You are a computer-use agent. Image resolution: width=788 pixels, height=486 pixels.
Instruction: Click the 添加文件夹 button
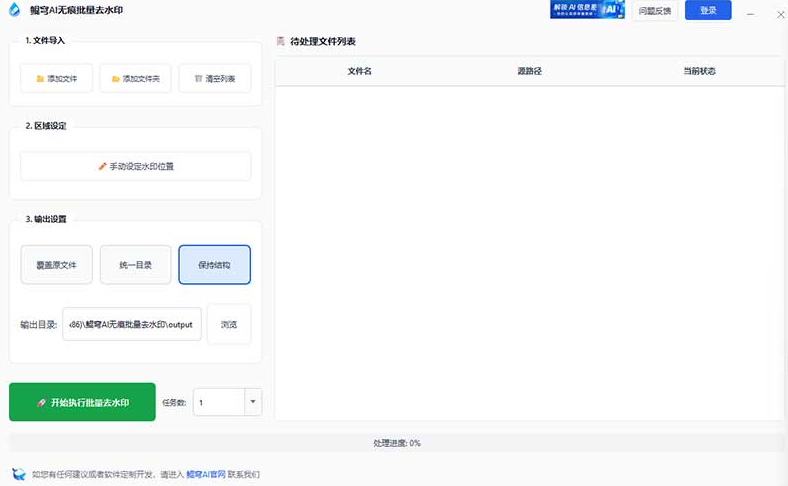135,78
